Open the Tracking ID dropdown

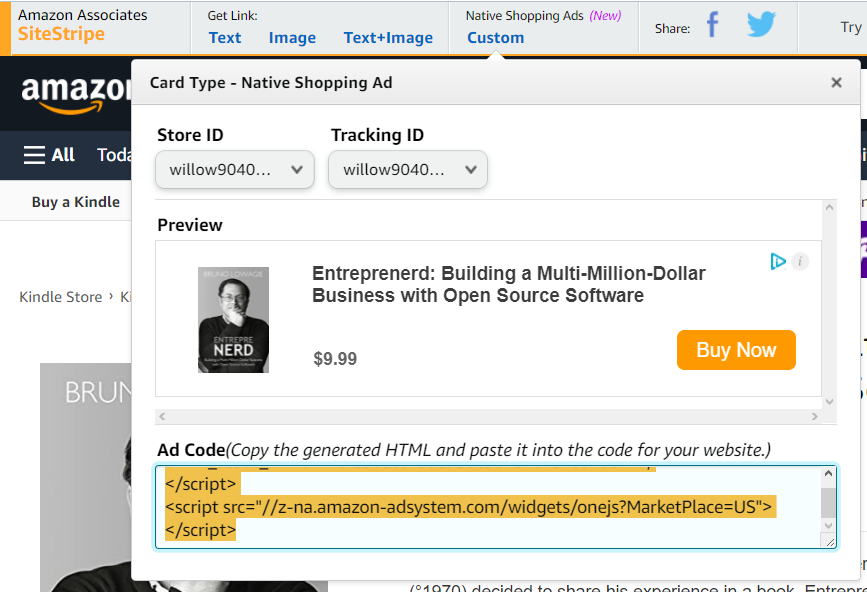tap(408, 170)
